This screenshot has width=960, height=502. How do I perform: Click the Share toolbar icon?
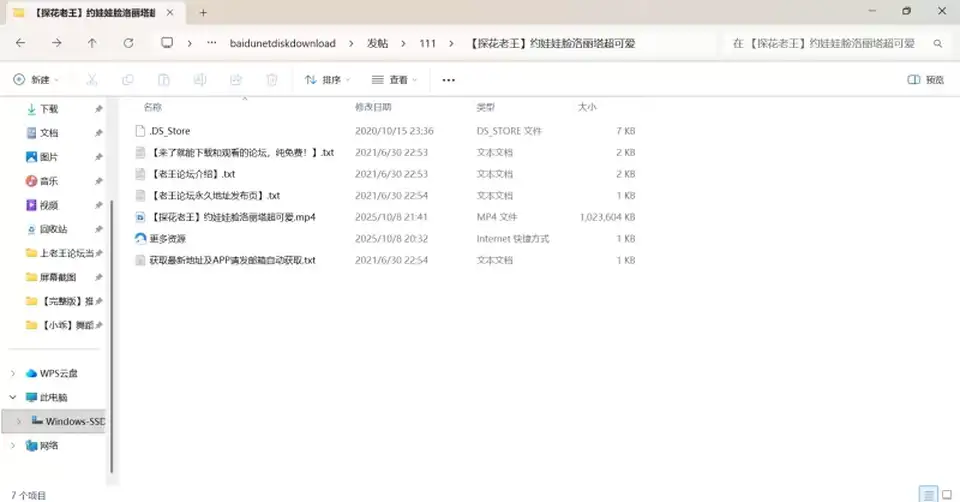[236, 80]
